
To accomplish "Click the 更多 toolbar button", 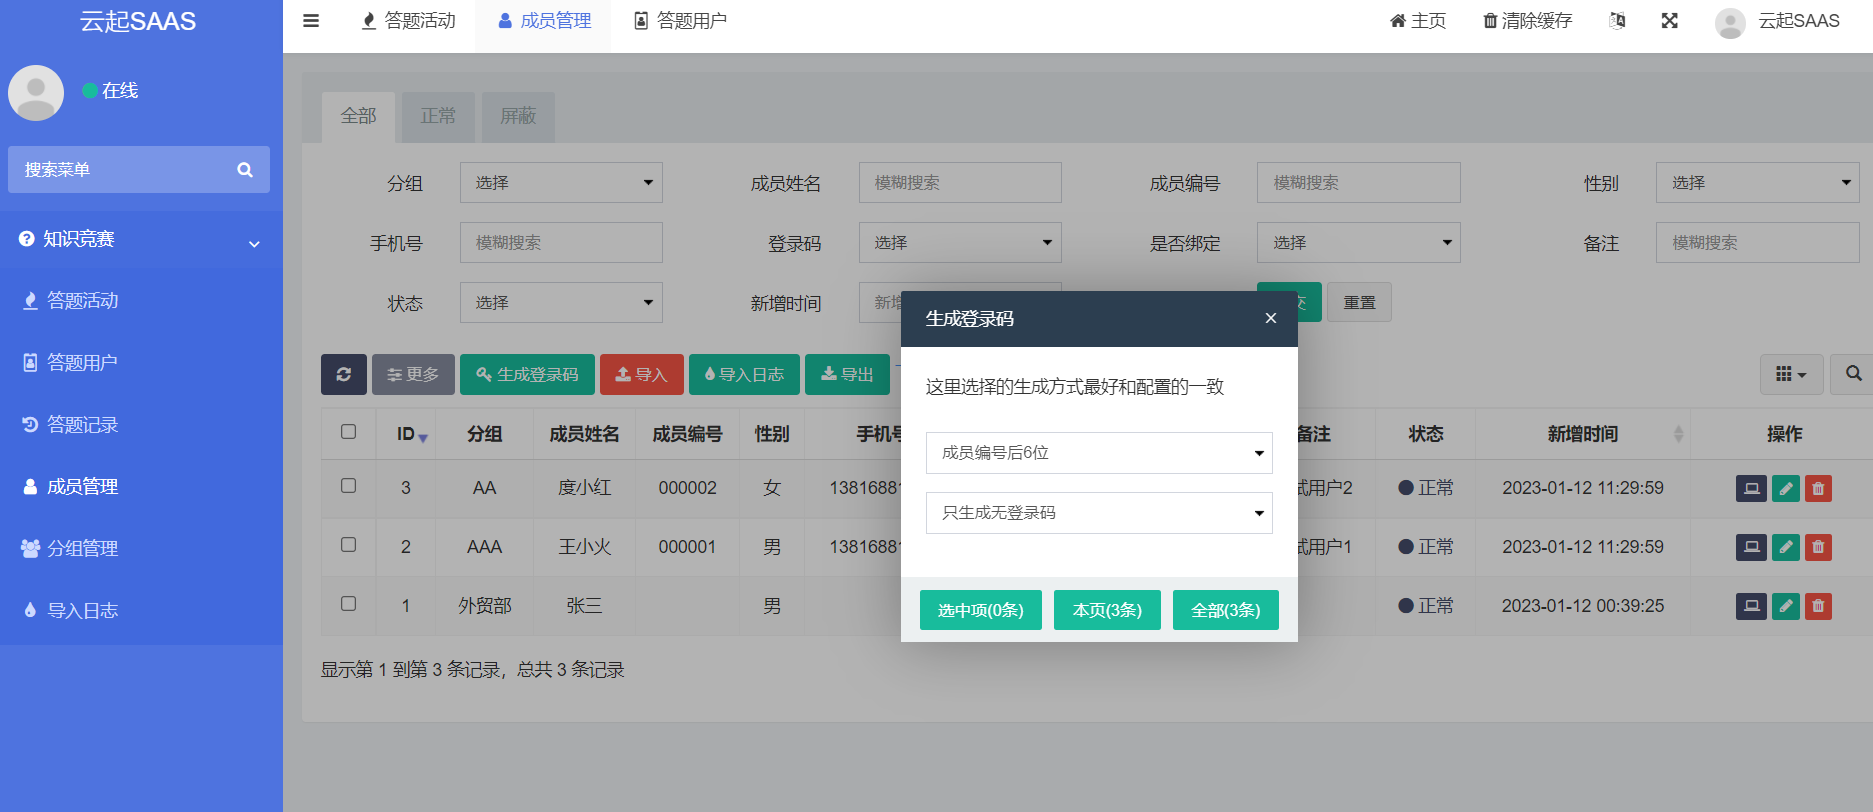I will [413, 374].
